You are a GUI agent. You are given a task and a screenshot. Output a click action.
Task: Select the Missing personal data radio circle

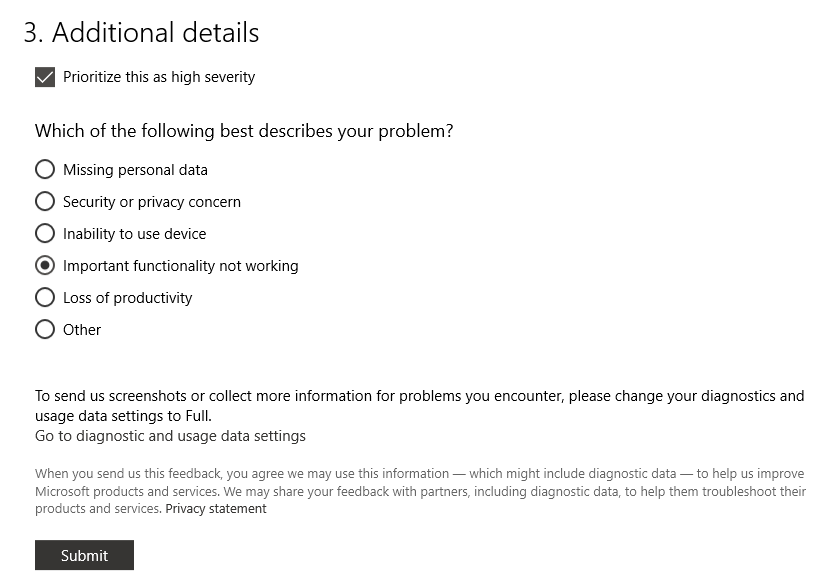pyautogui.click(x=45, y=170)
